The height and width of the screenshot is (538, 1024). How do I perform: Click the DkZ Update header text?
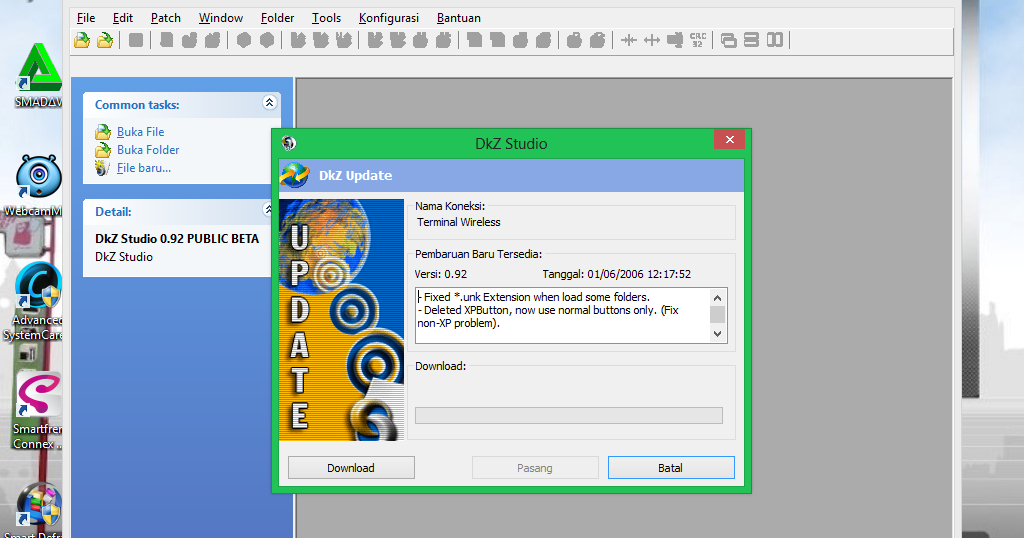[x=355, y=176]
